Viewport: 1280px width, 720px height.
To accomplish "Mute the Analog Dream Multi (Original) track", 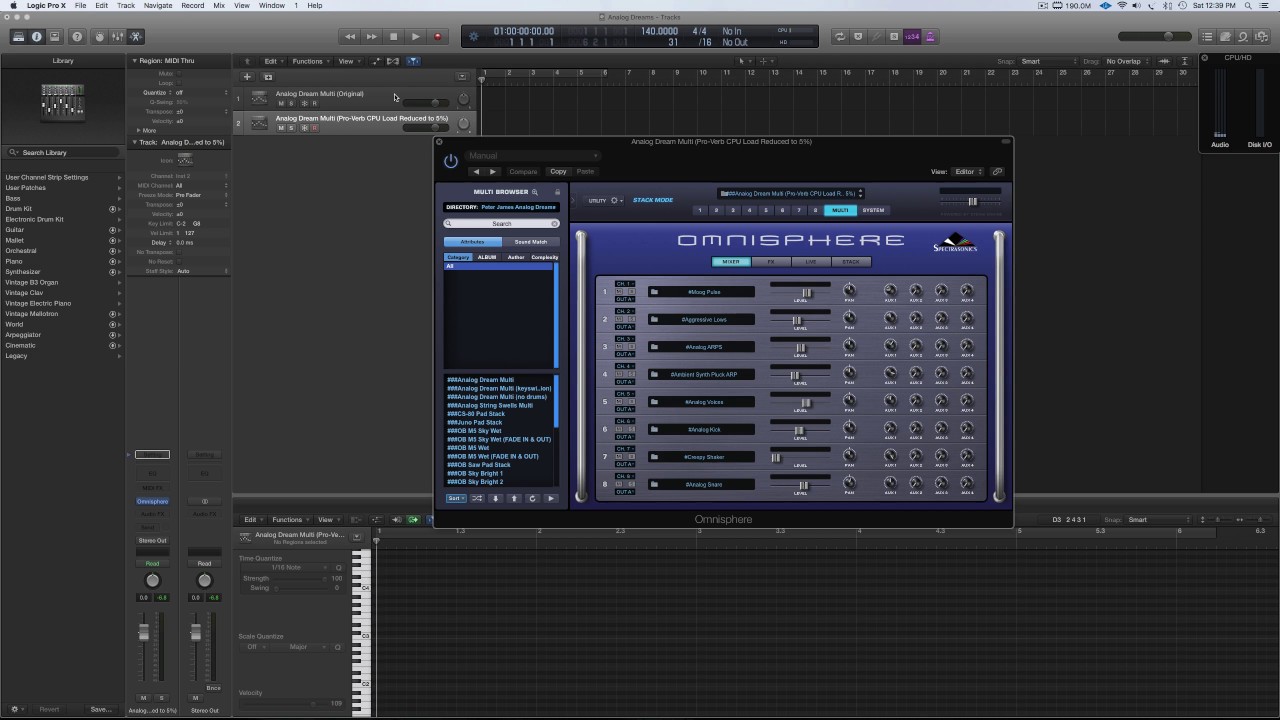I will coord(281,103).
